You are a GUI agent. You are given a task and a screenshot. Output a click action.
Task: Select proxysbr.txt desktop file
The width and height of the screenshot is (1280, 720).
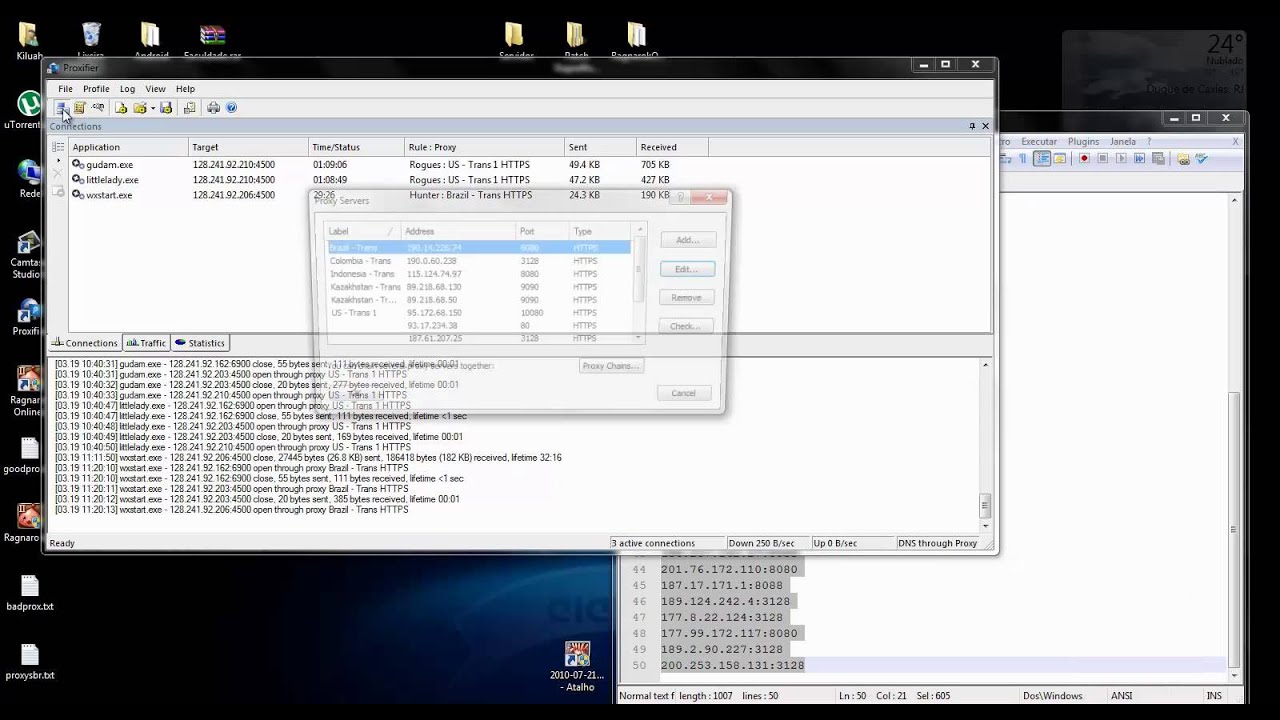pos(30,661)
